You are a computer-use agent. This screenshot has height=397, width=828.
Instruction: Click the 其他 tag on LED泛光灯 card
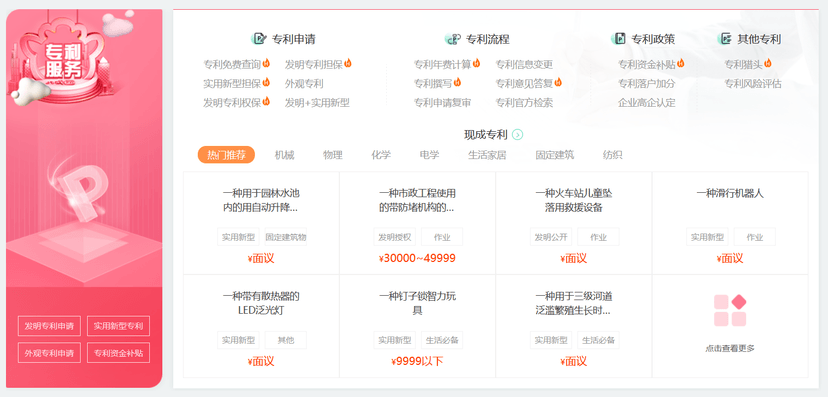click(x=286, y=340)
